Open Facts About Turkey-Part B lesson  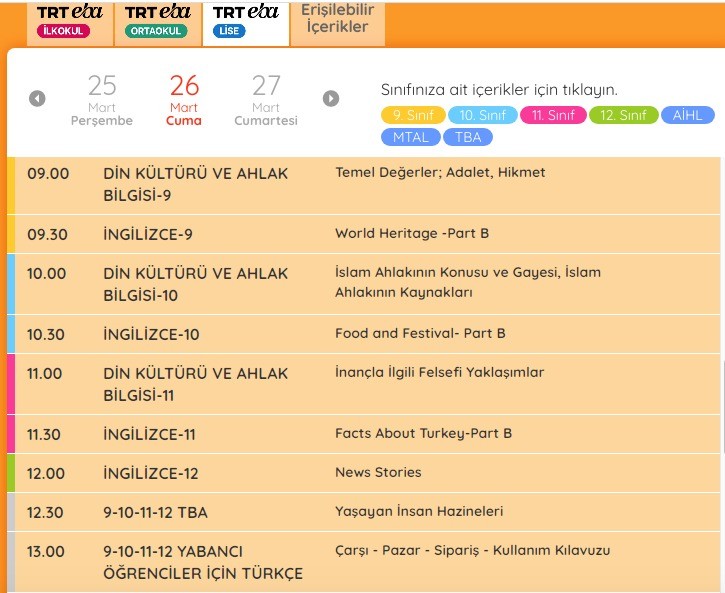pyautogui.click(x=423, y=433)
